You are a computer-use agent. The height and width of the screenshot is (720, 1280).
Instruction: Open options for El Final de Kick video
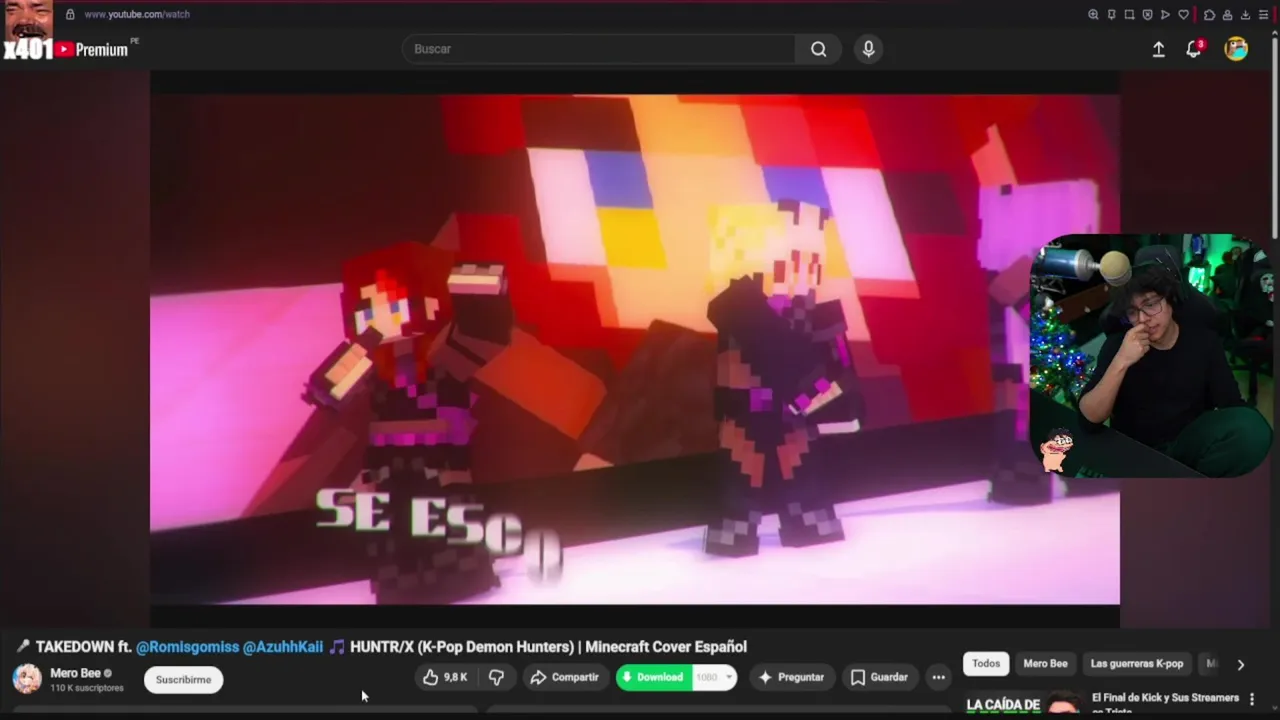1251,700
